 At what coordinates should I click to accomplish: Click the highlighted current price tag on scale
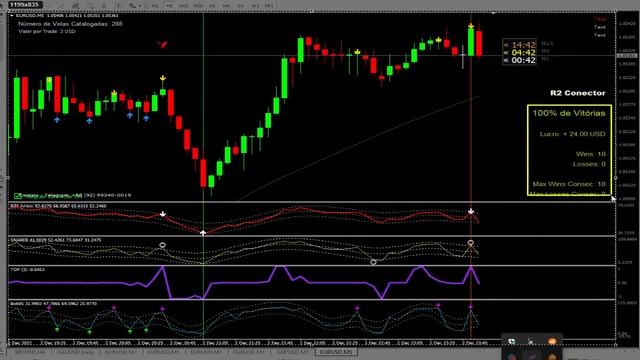626,56
